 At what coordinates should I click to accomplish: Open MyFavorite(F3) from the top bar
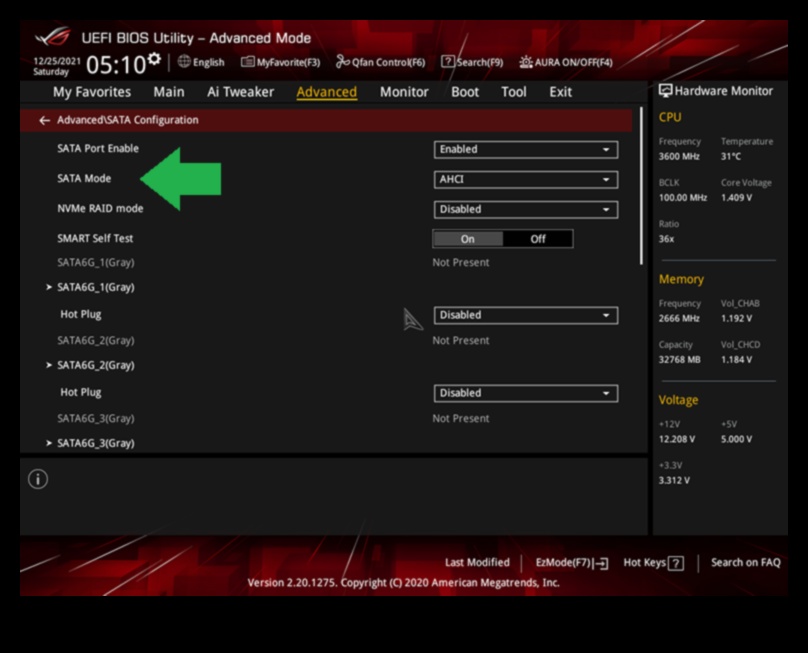point(248,62)
